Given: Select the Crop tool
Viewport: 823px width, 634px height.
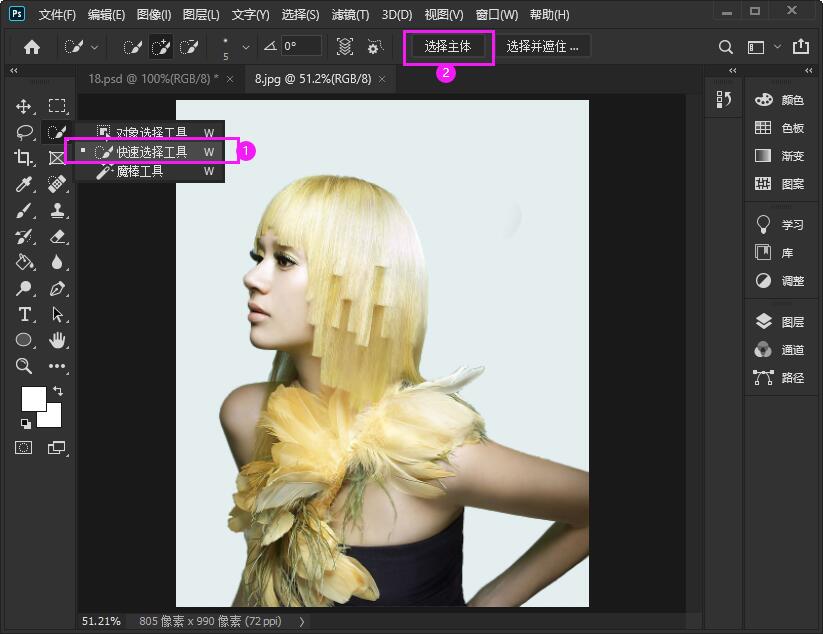Looking at the screenshot, I should pyautogui.click(x=24, y=157).
